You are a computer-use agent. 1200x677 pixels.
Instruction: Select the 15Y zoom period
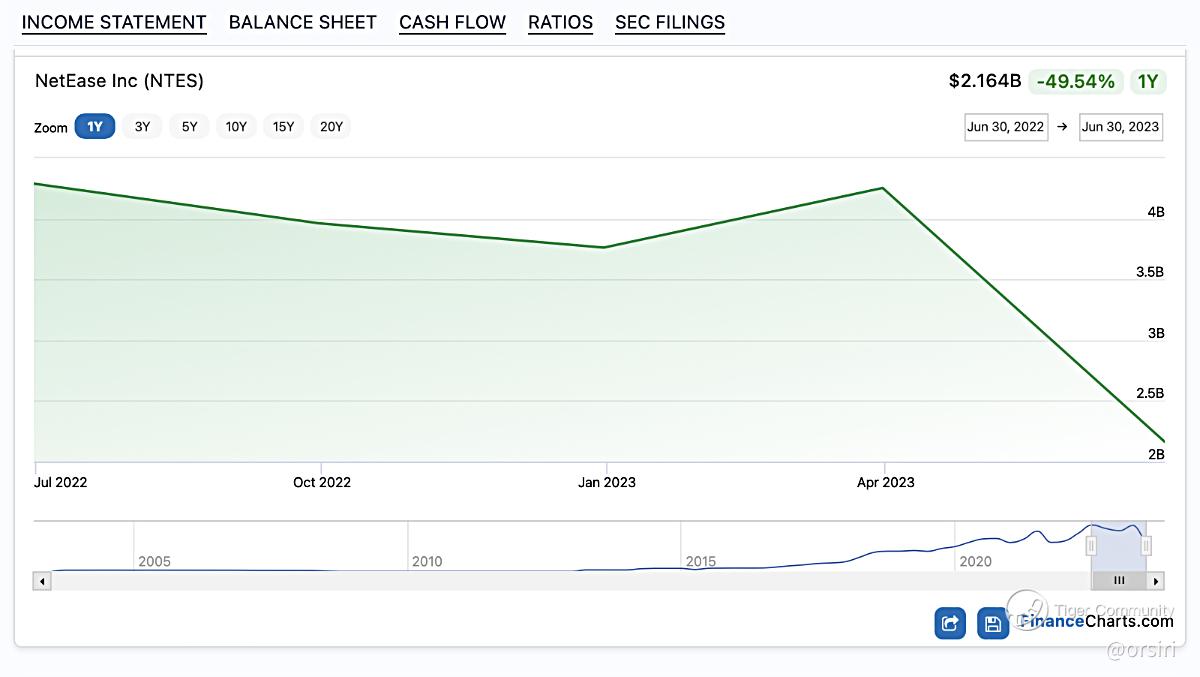click(x=284, y=127)
